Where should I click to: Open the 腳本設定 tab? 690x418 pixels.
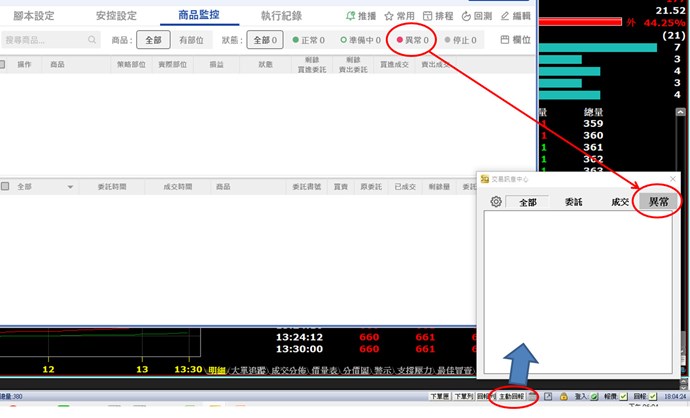[33, 16]
